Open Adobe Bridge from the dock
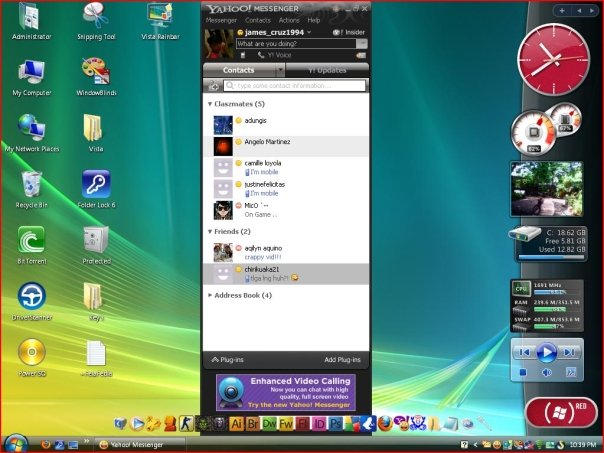604x453 pixels. point(253,424)
